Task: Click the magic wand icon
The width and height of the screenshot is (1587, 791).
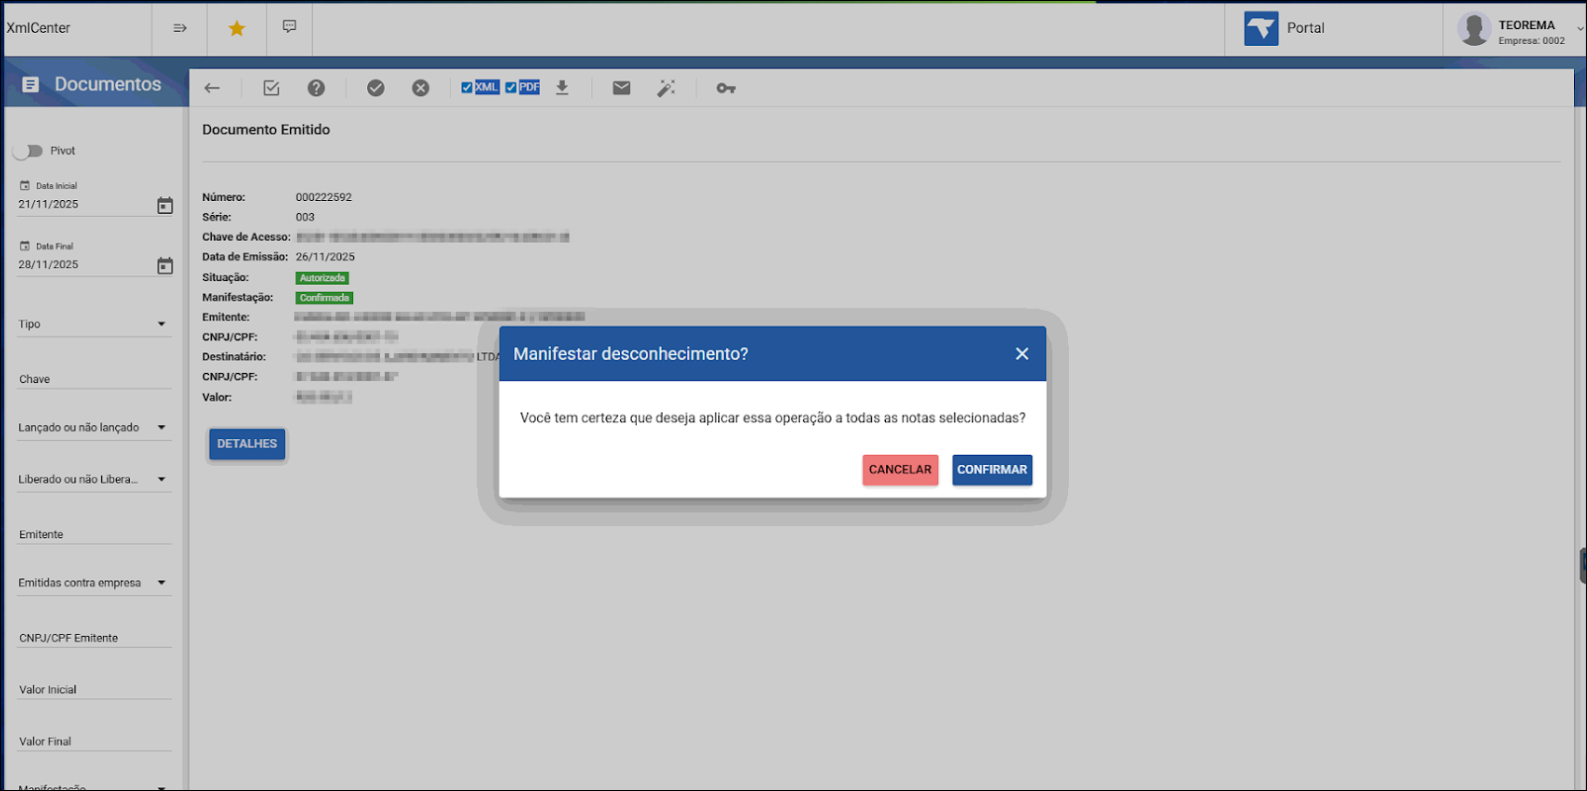Action: [666, 88]
